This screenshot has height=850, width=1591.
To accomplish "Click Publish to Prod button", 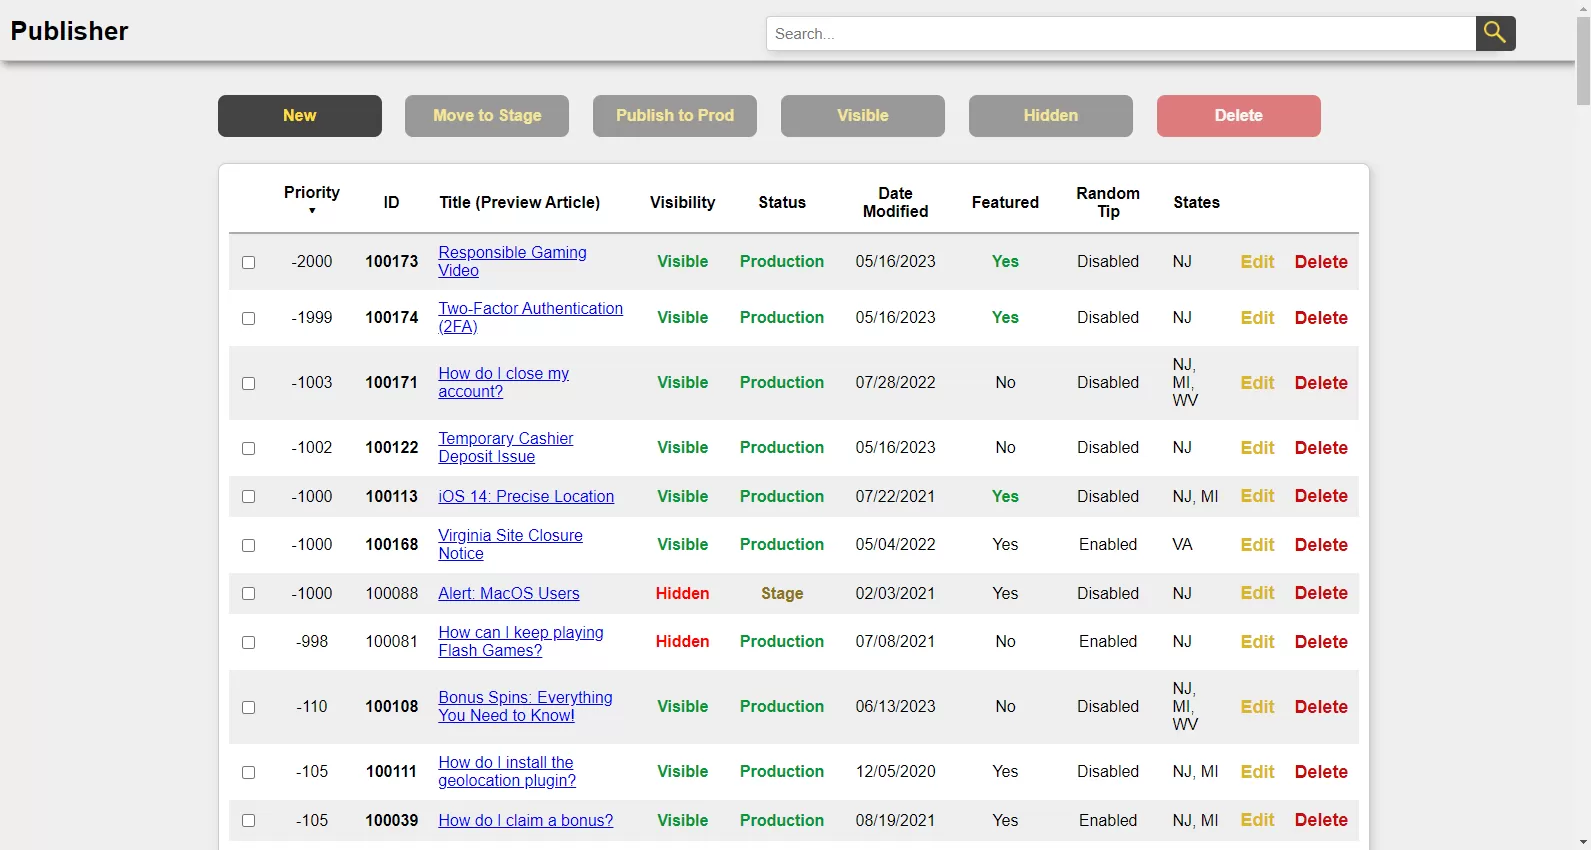I will (x=675, y=116).
